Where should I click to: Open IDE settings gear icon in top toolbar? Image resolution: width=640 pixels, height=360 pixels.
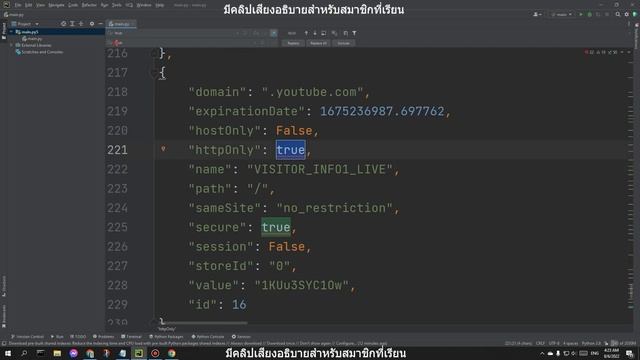(627, 14)
